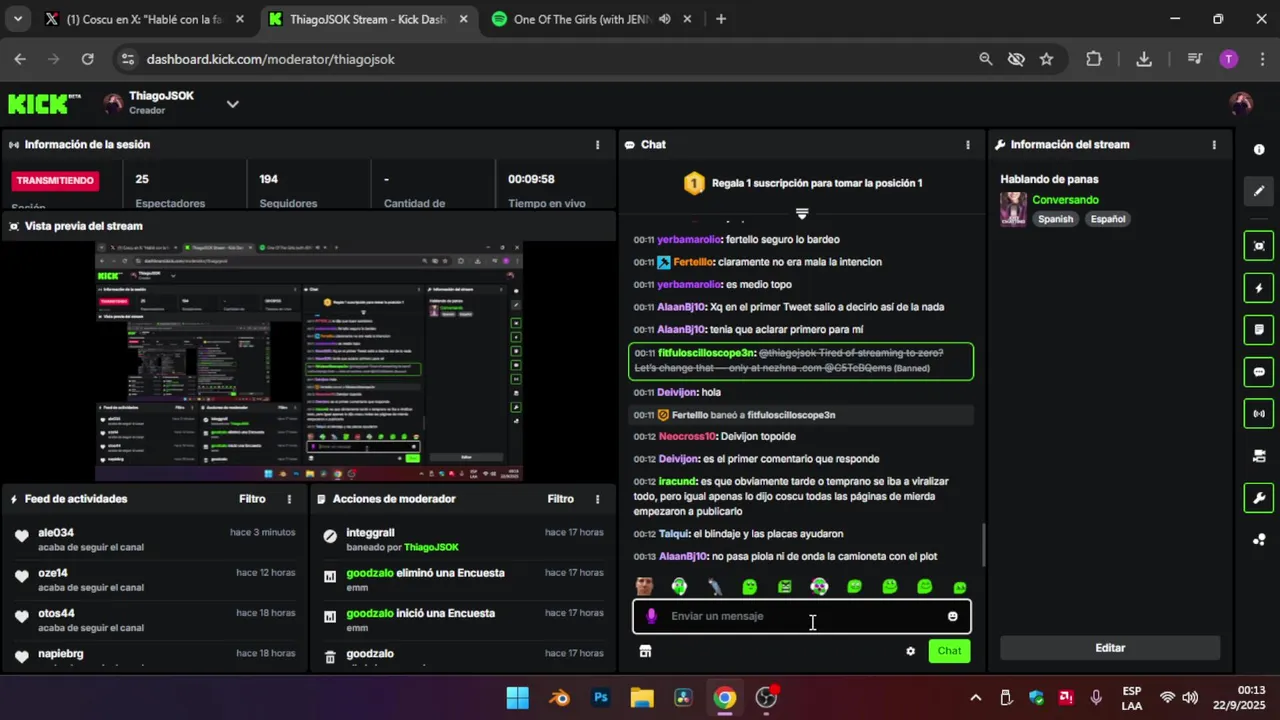Open the chat settings gear icon
The height and width of the screenshot is (720, 1280).
click(910, 651)
